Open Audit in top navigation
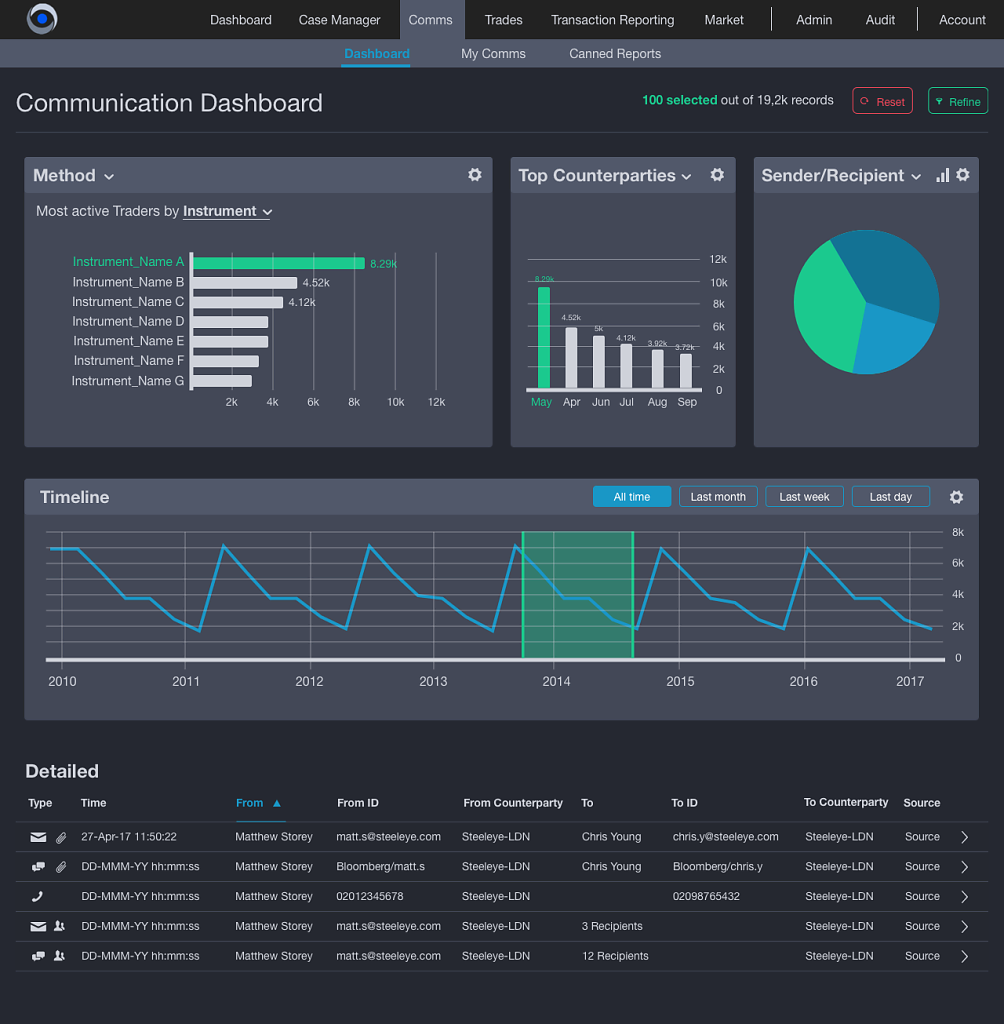The height and width of the screenshot is (1024, 1004). [x=880, y=20]
